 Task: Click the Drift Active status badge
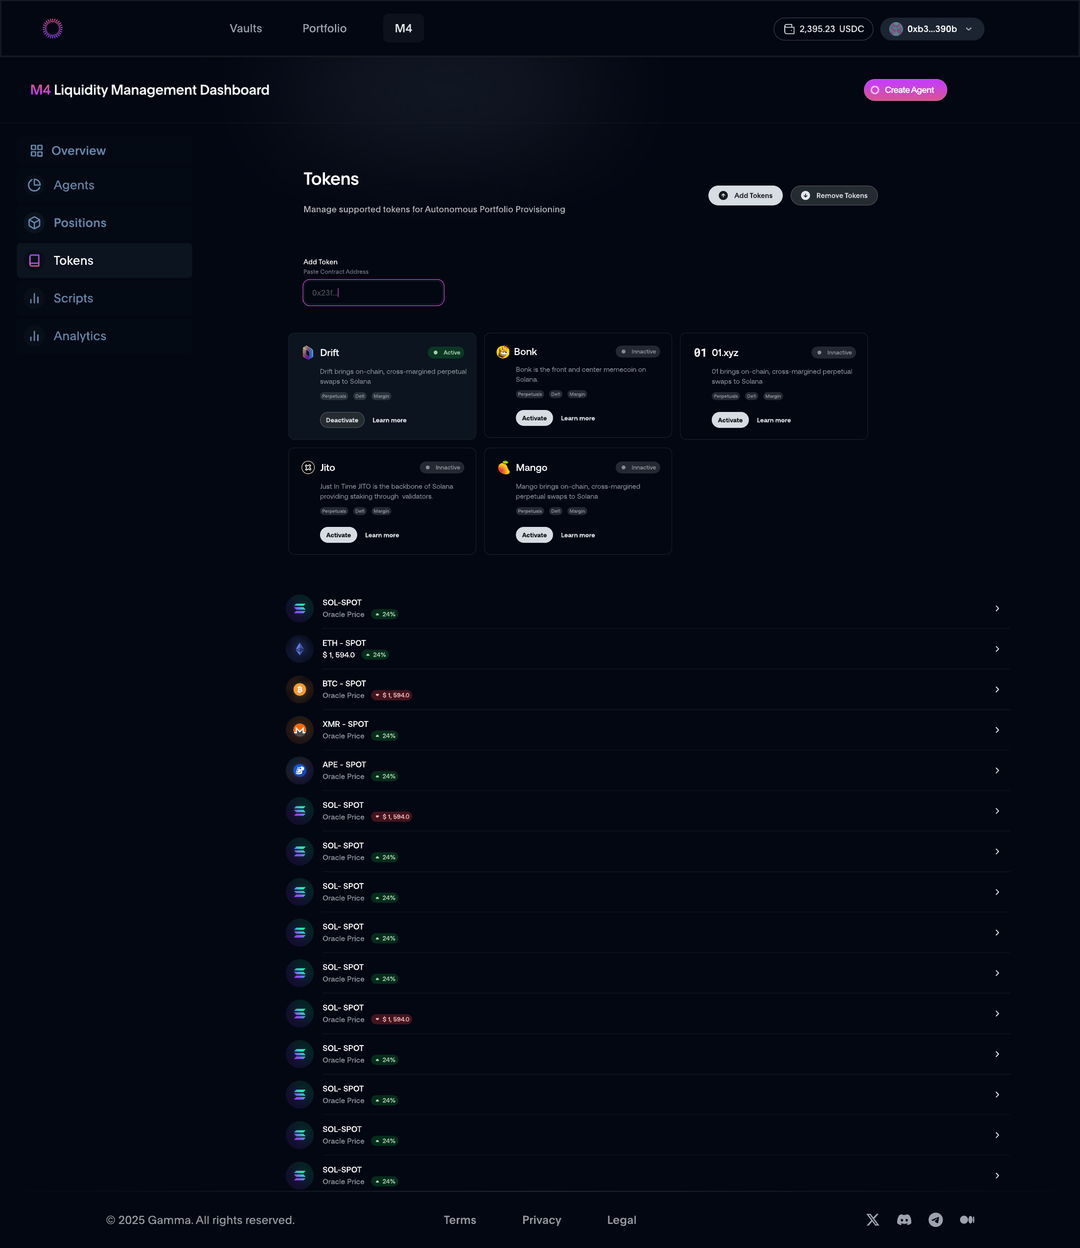coord(446,352)
